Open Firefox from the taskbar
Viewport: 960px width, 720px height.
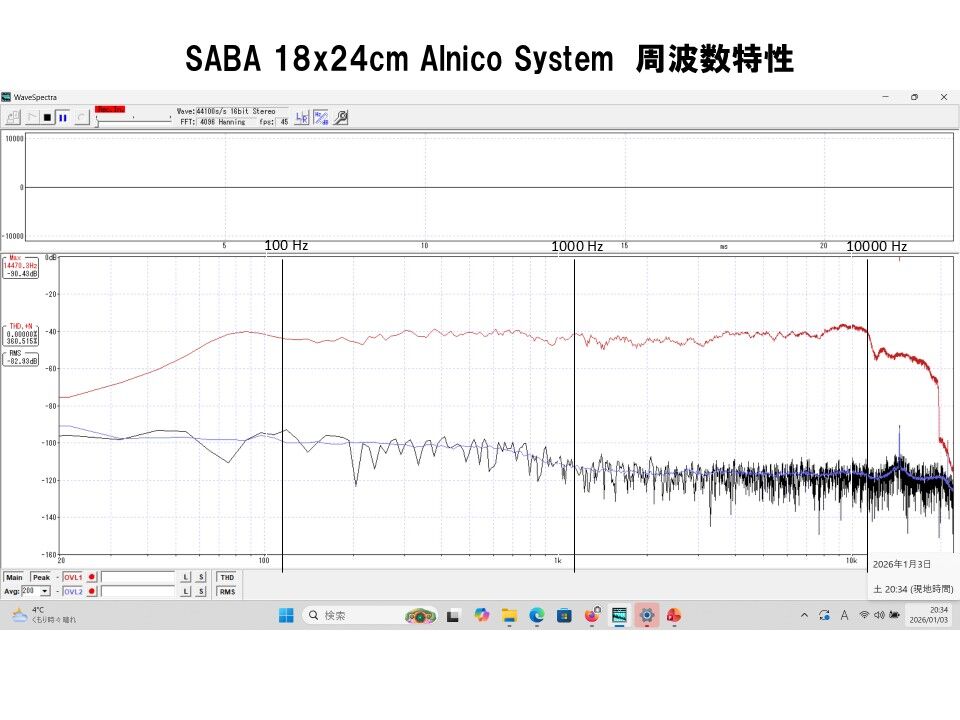click(x=592, y=615)
